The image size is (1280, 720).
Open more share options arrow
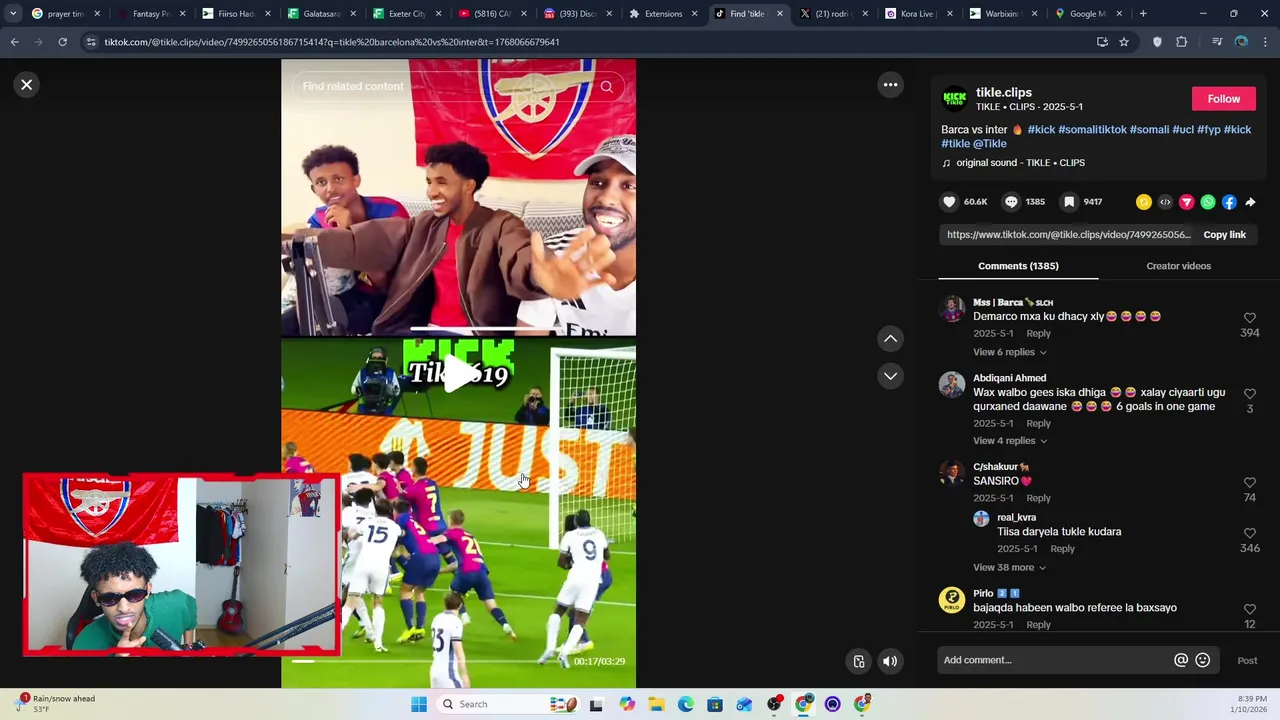click(x=1250, y=202)
